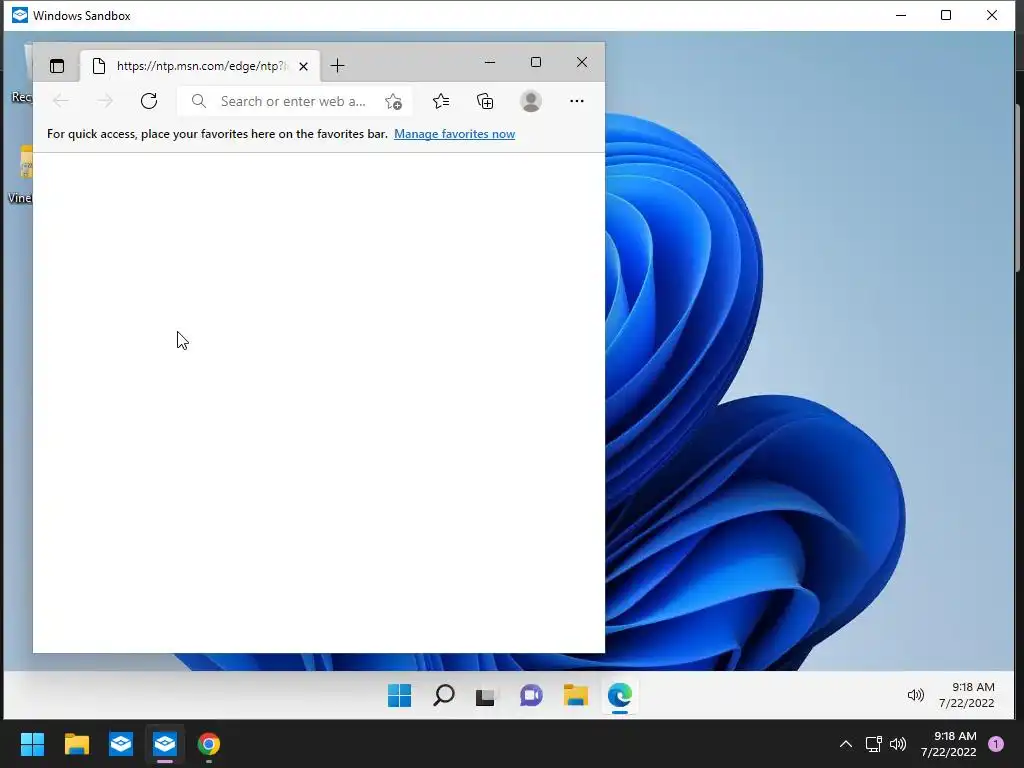The height and width of the screenshot is (768, 1024).
Task: Open the host Windows Start button
Action: click(32, 744)
